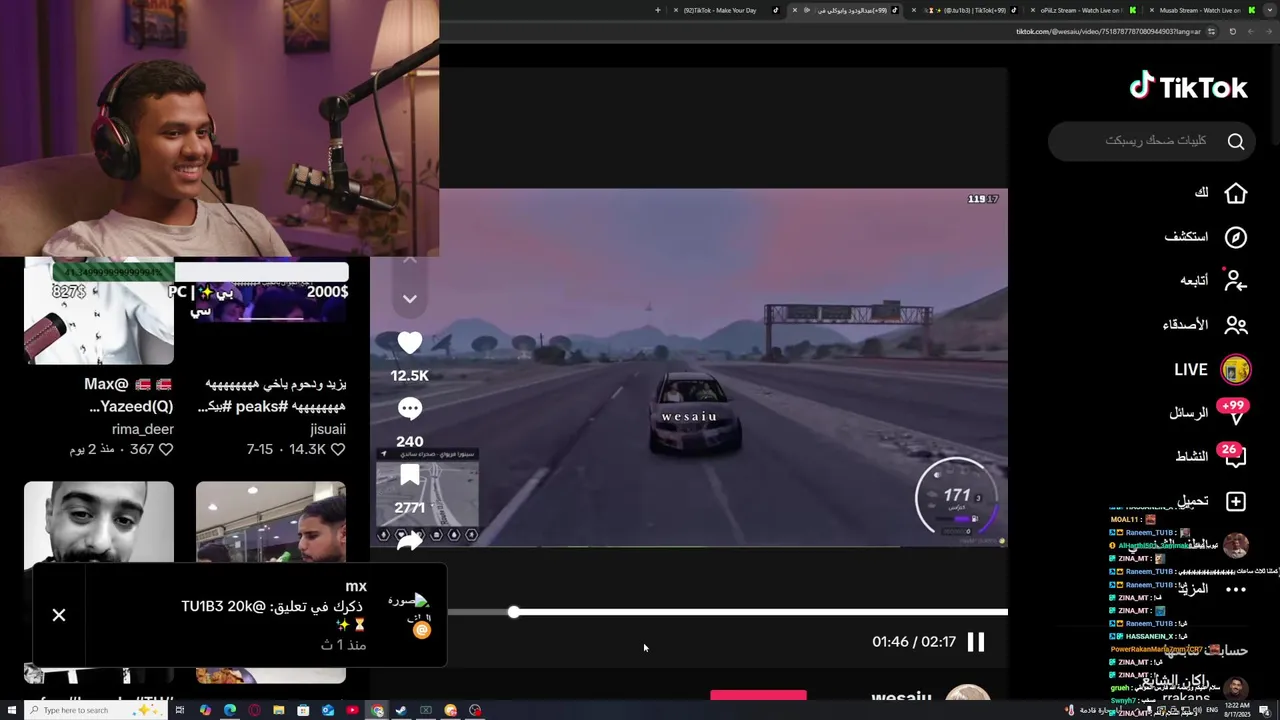The width and height of the screenshot is (1280, 720).
Task: Click the TikTok logo
Action: click(1188, 87)
